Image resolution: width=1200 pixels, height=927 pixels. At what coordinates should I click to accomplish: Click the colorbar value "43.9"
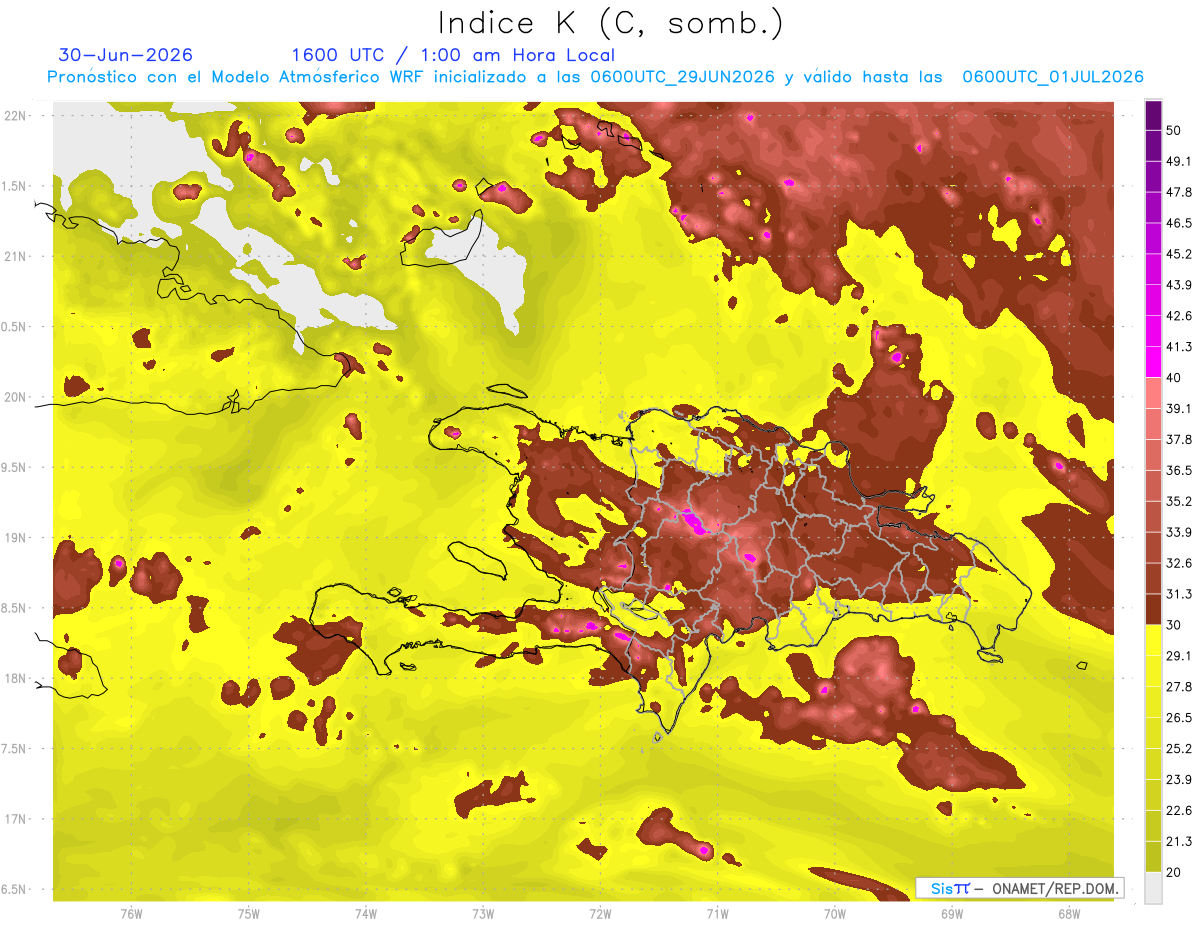click(x=1179, y=285)
